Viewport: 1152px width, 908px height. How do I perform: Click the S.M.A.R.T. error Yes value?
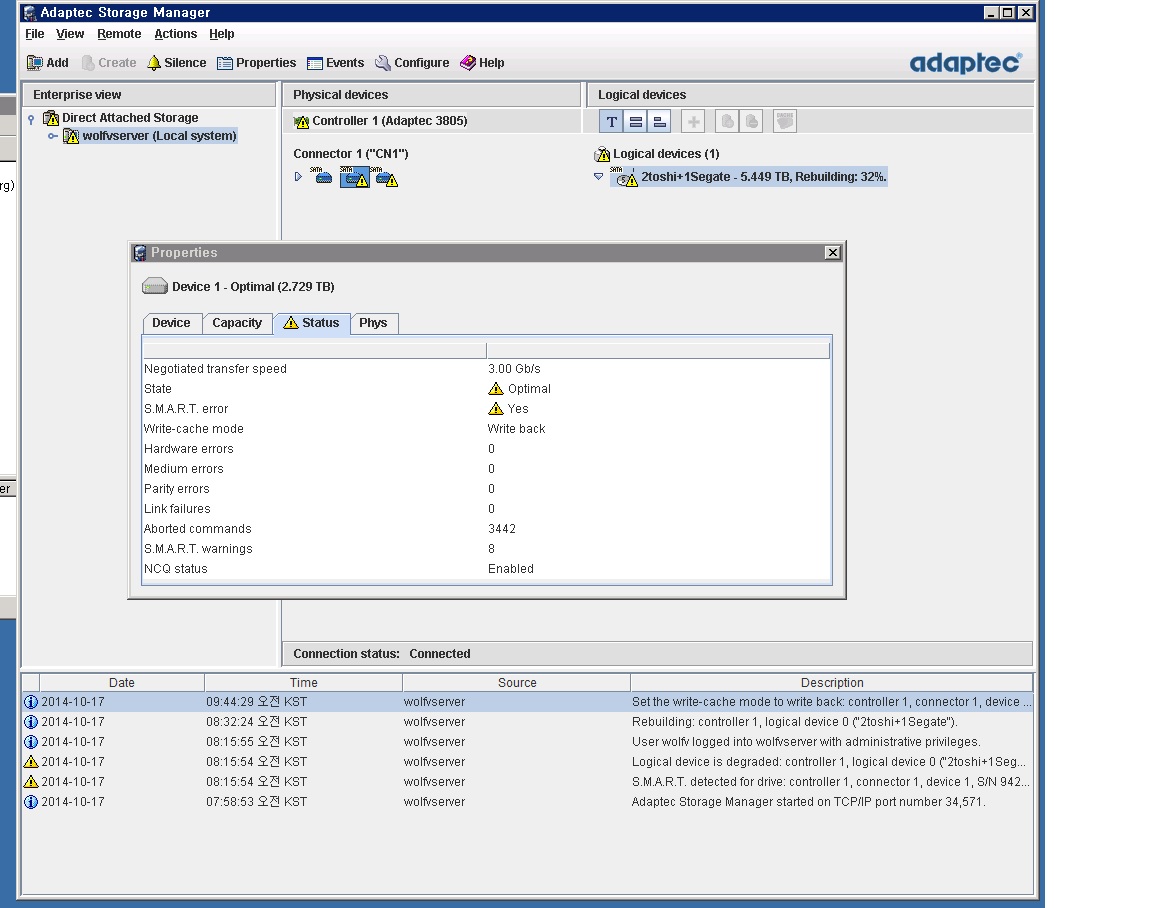click(518, 409)
